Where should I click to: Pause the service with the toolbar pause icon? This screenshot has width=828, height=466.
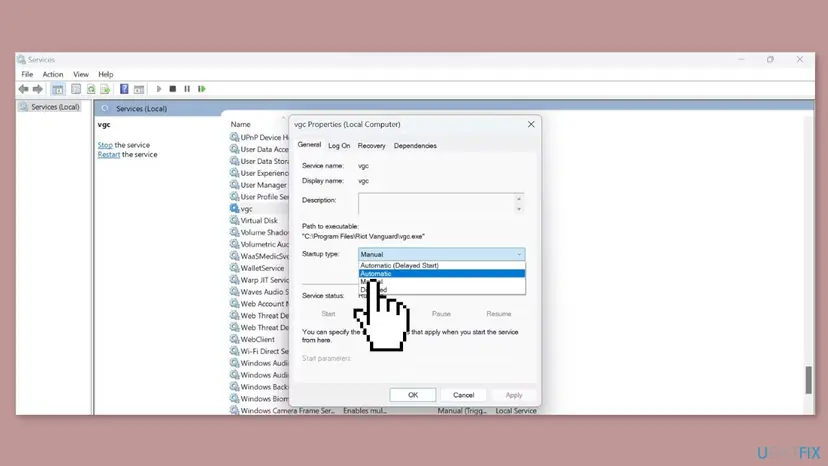pyautogui.click(x=187, y=89)
